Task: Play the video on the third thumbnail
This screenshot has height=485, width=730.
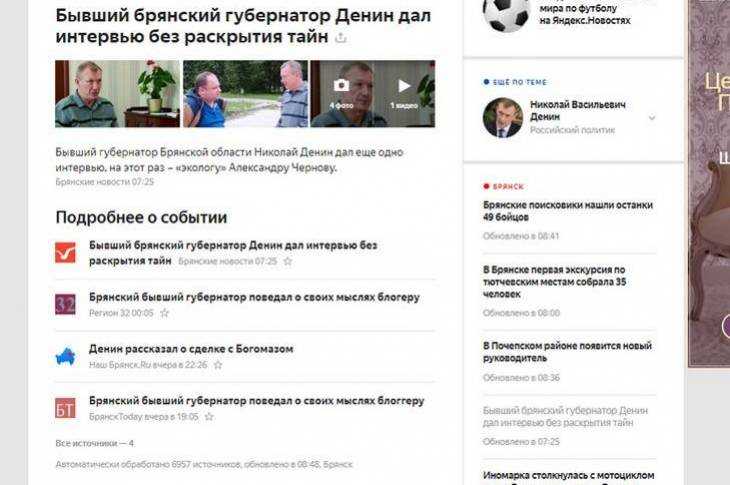Action: click(404, 86)
